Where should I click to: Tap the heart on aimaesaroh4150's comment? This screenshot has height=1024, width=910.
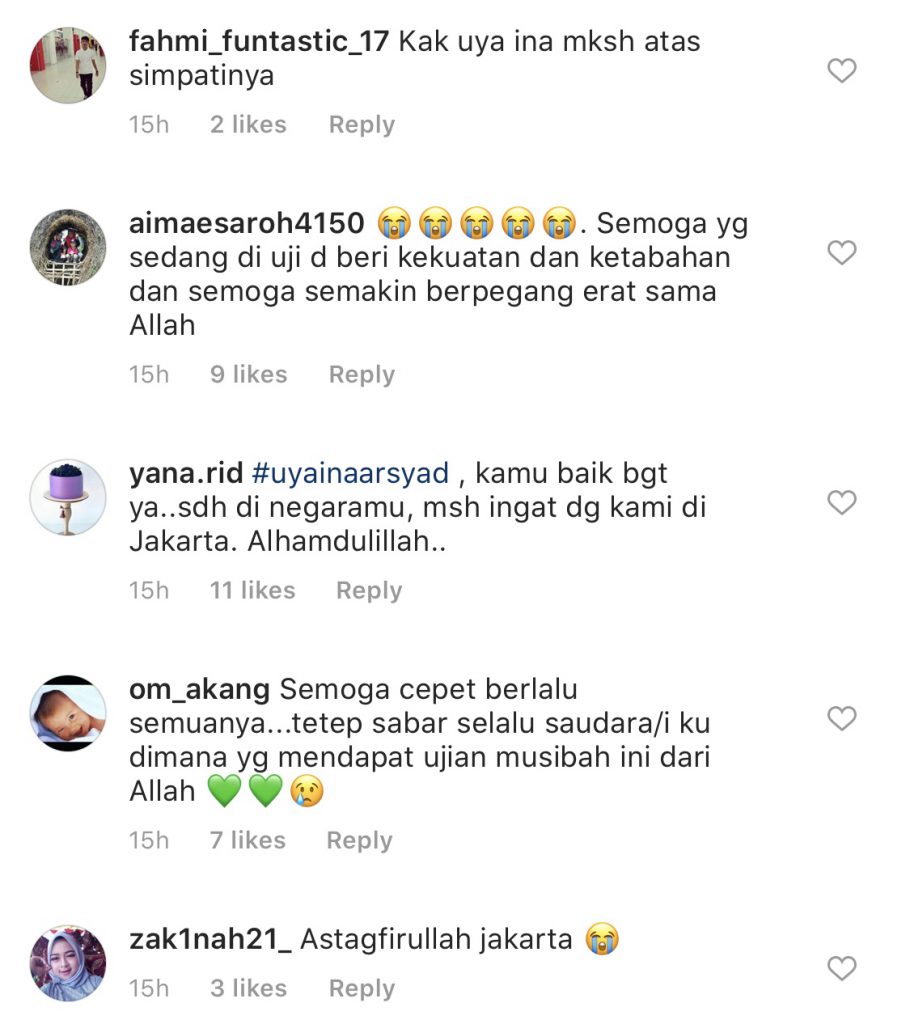point(841,253)
